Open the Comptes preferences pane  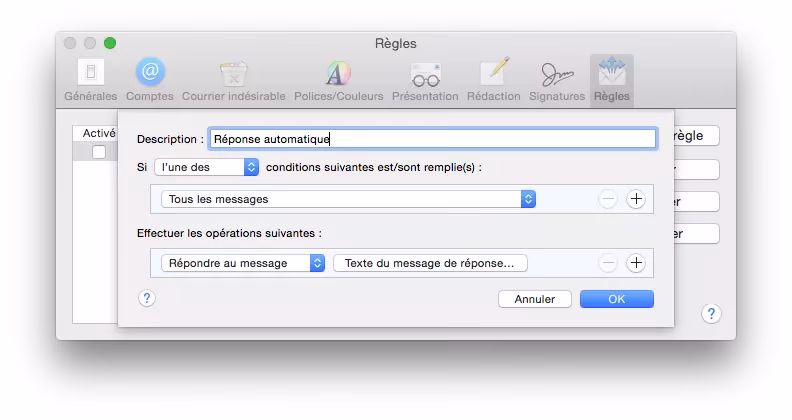pos(150,81)
